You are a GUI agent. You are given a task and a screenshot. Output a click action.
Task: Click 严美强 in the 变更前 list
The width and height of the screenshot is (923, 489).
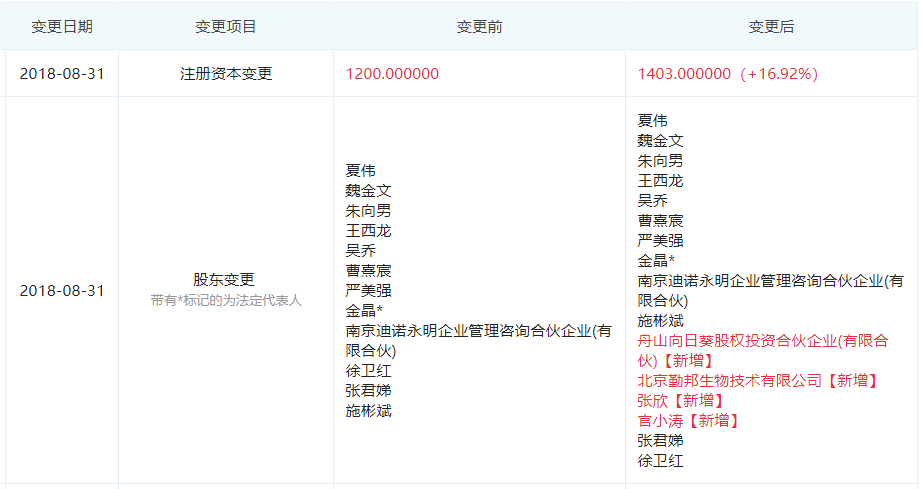pos(368,291)
